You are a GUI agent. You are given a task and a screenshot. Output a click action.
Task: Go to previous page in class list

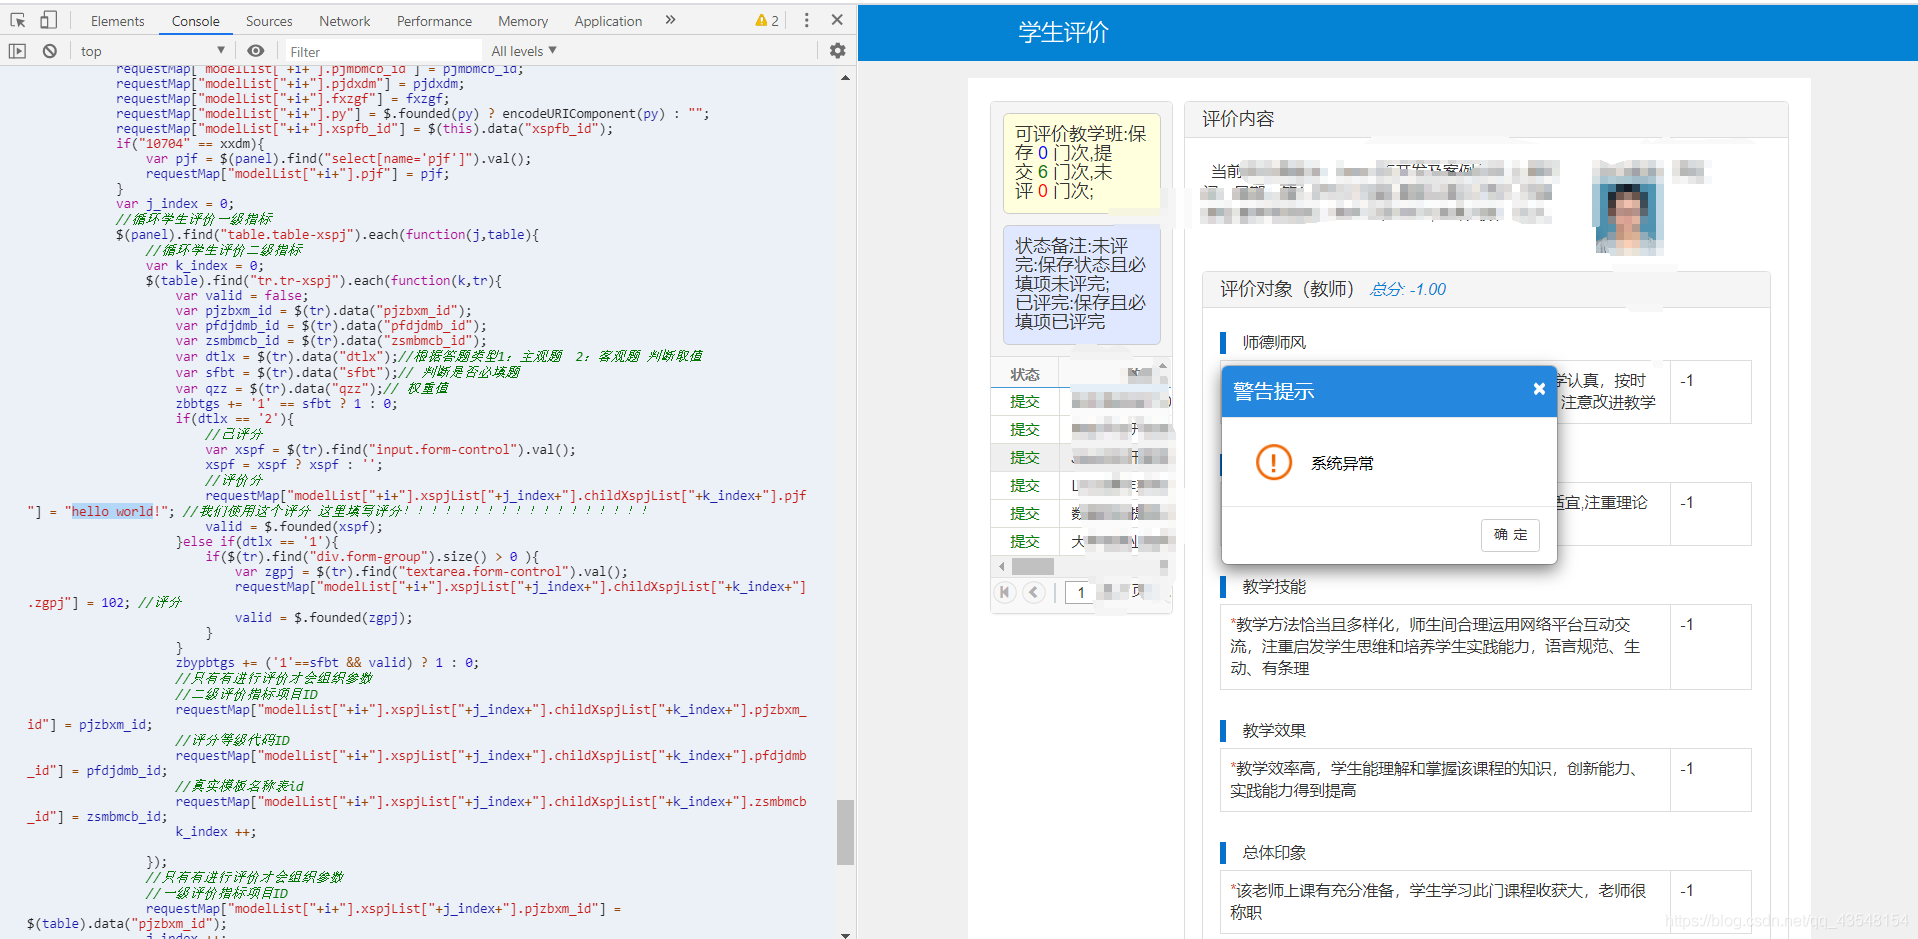point(1034,592)
